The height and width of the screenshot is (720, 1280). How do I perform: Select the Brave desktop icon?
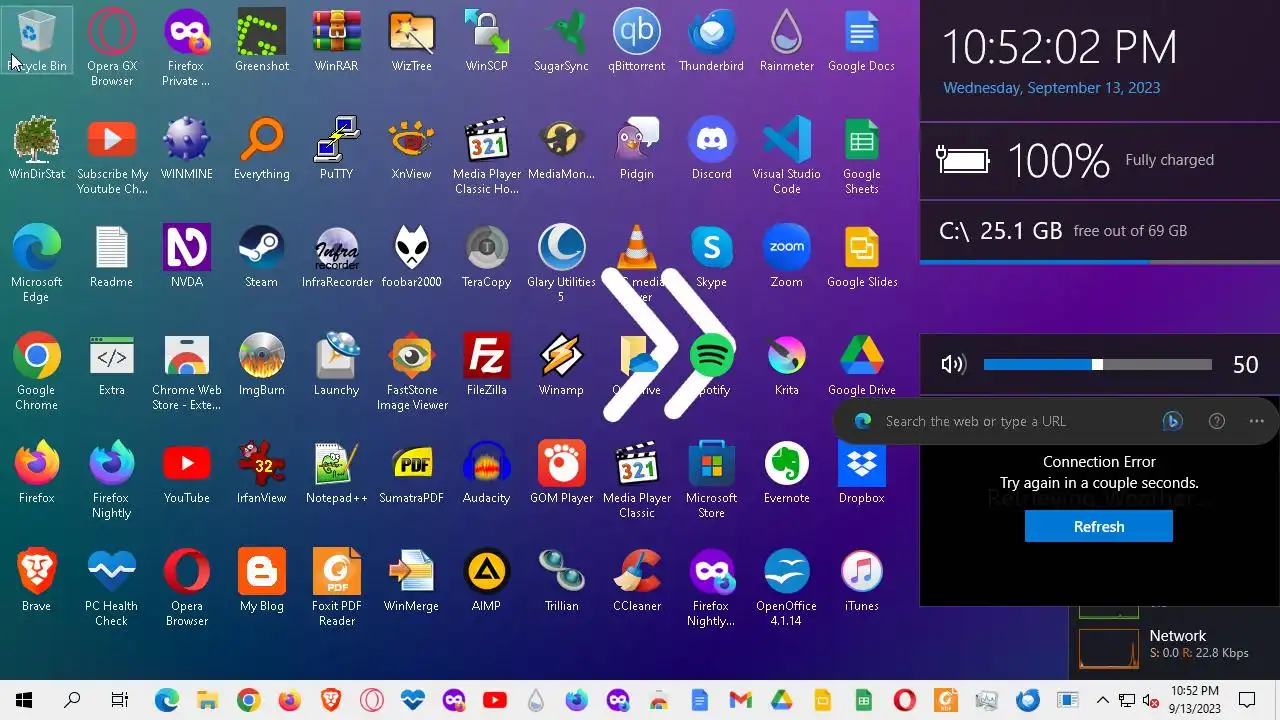click(37, 581)
